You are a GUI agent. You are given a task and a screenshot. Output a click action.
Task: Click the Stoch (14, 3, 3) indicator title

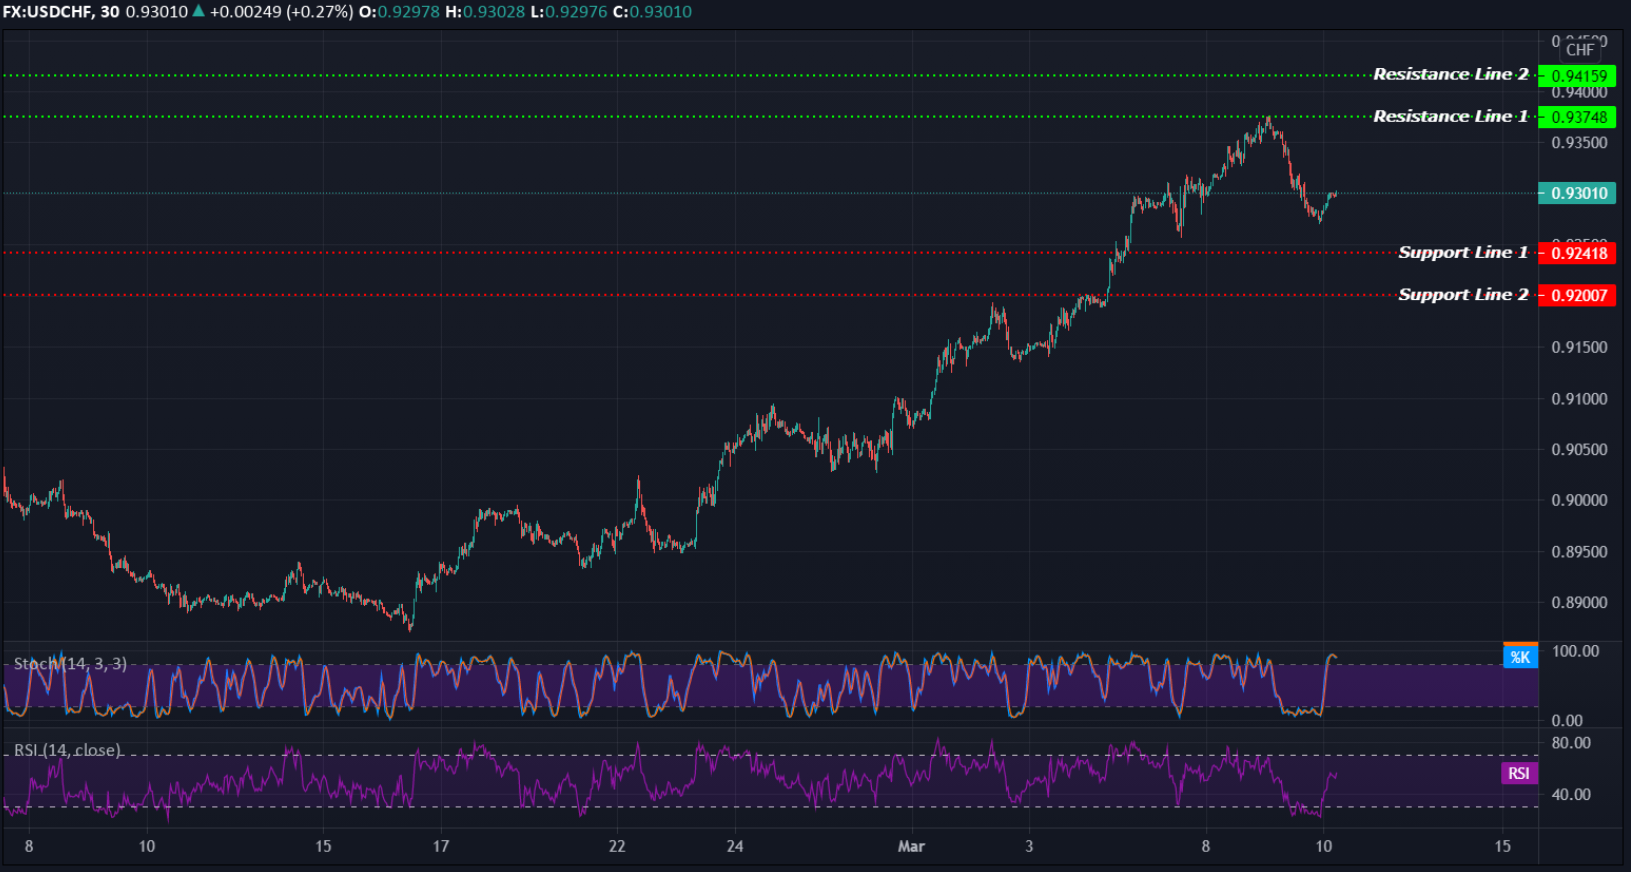(70, 663)
